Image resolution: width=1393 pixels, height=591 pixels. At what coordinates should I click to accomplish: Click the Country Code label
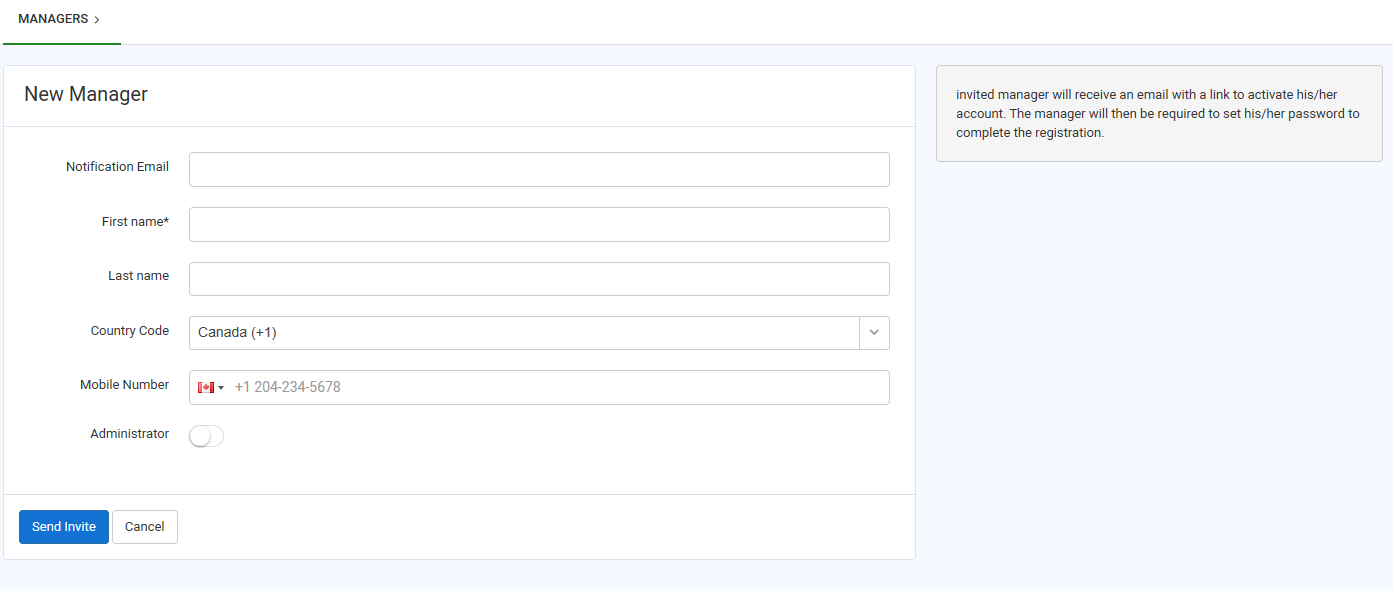130,331
